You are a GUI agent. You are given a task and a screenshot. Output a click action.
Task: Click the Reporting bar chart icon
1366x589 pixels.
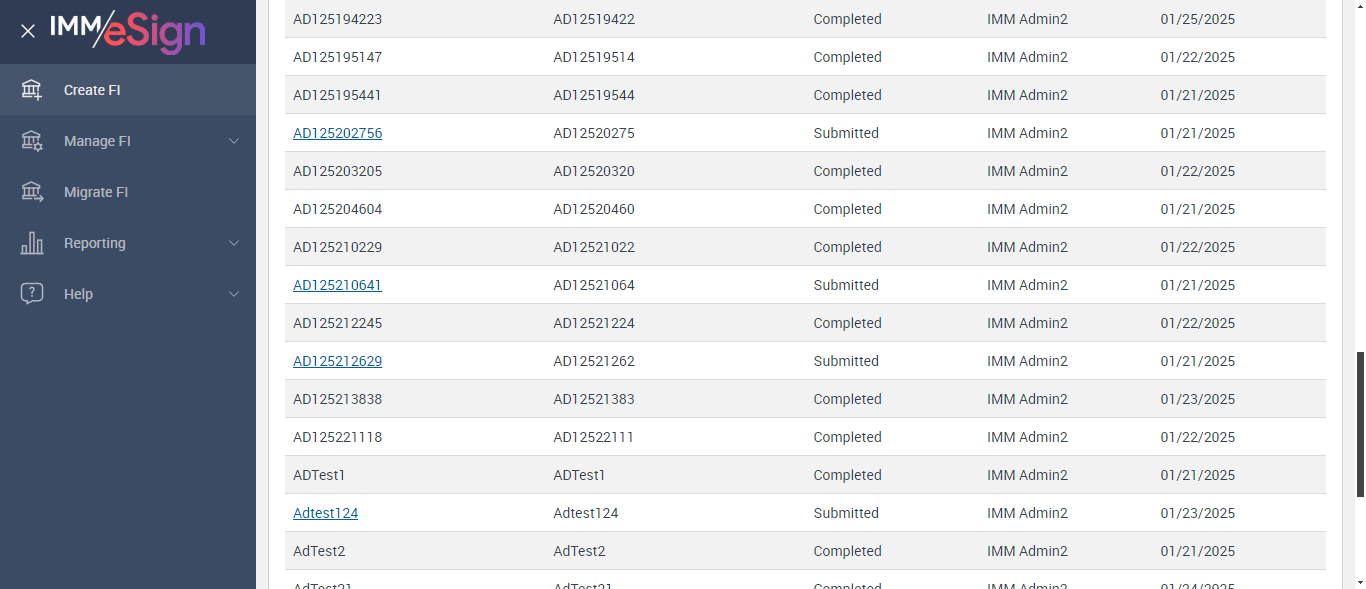(32, 243)
